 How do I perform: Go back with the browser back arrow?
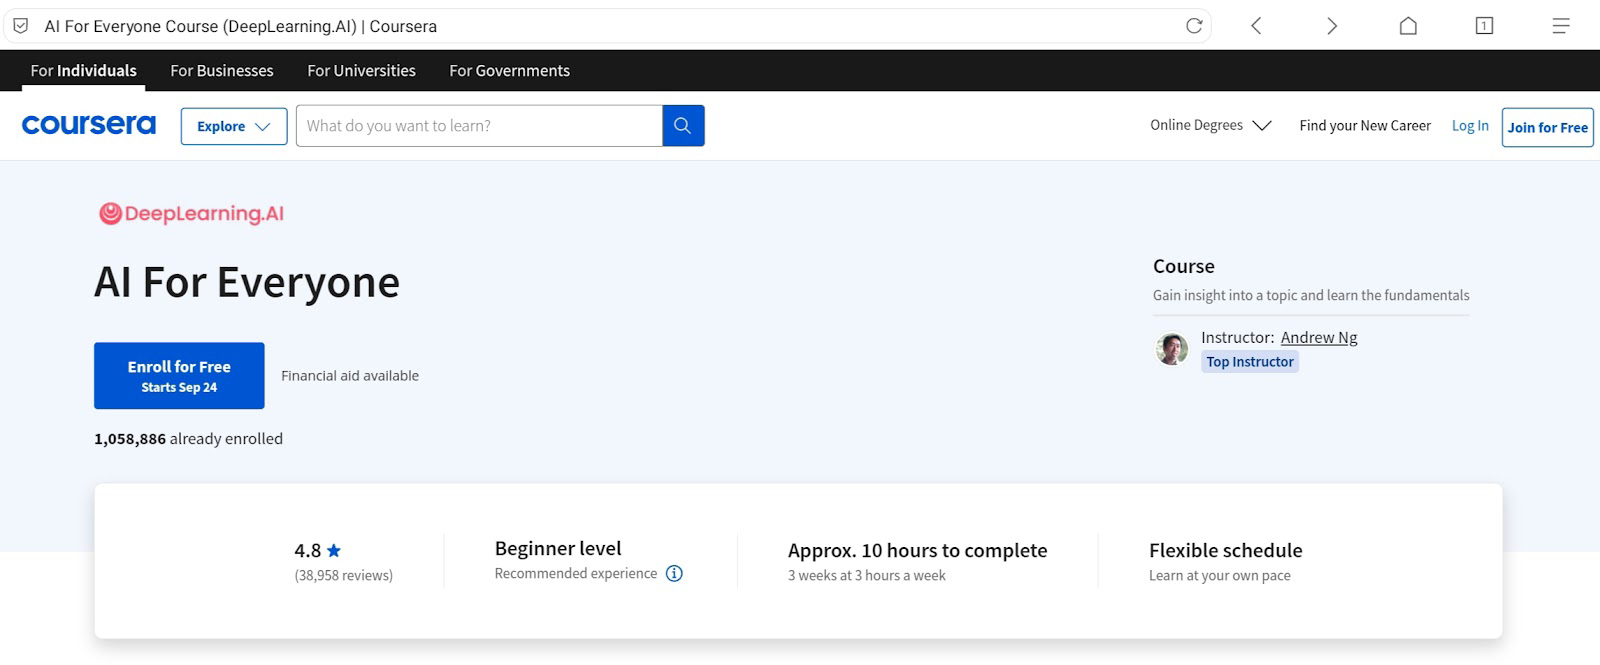(1256, 26)
